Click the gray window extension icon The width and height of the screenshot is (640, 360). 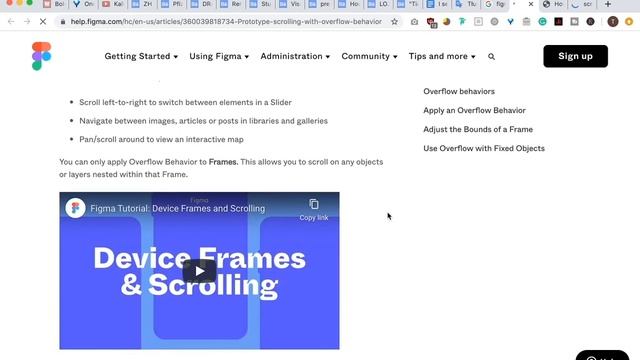574,22
